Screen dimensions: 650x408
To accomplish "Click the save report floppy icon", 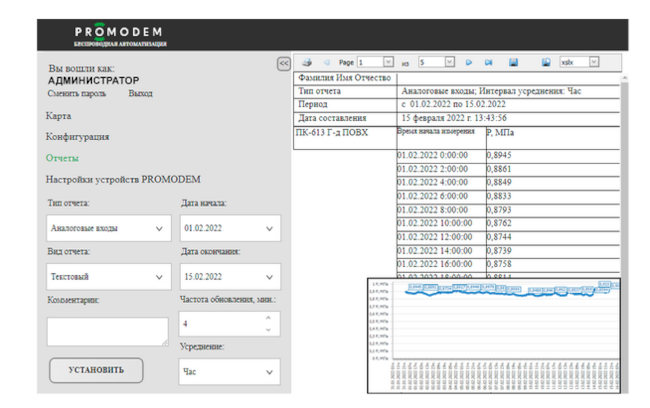I will click(x=513, y=63).
